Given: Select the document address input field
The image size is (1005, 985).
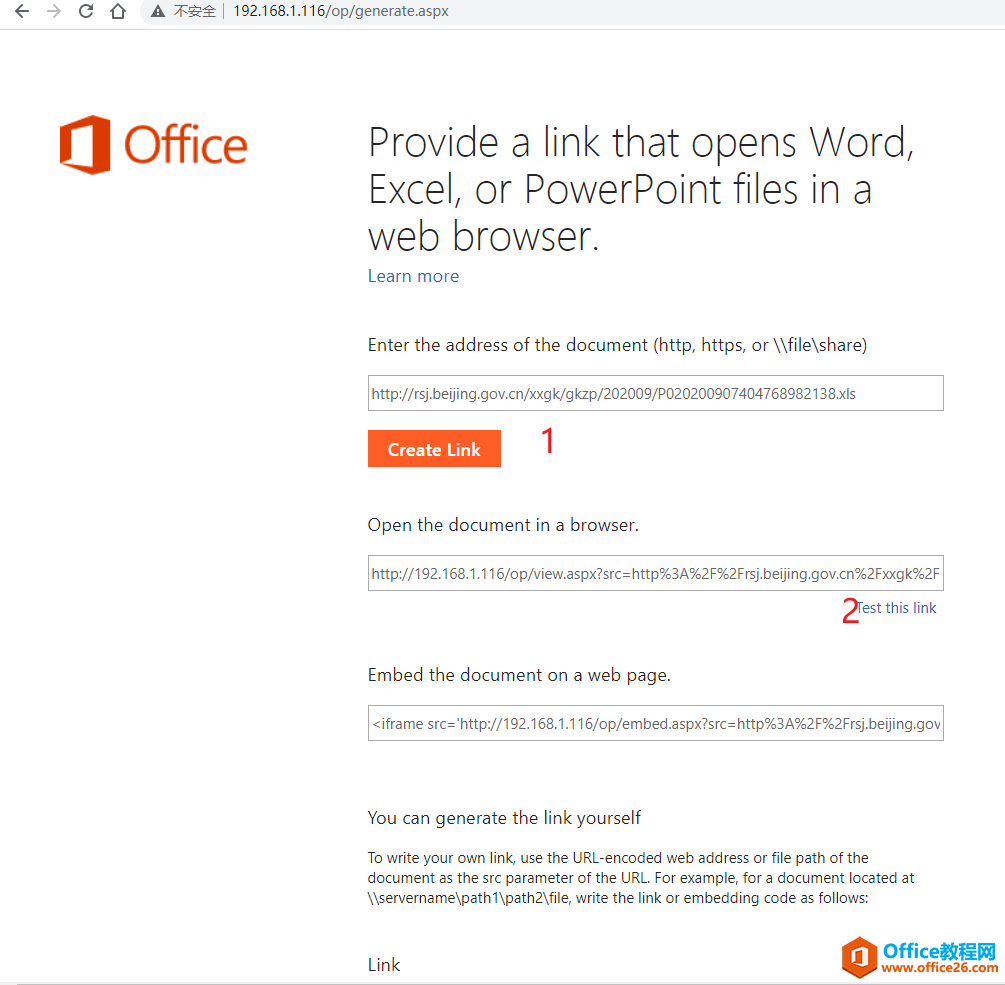Looking at the screenshot, I should (x=655, y=393).
